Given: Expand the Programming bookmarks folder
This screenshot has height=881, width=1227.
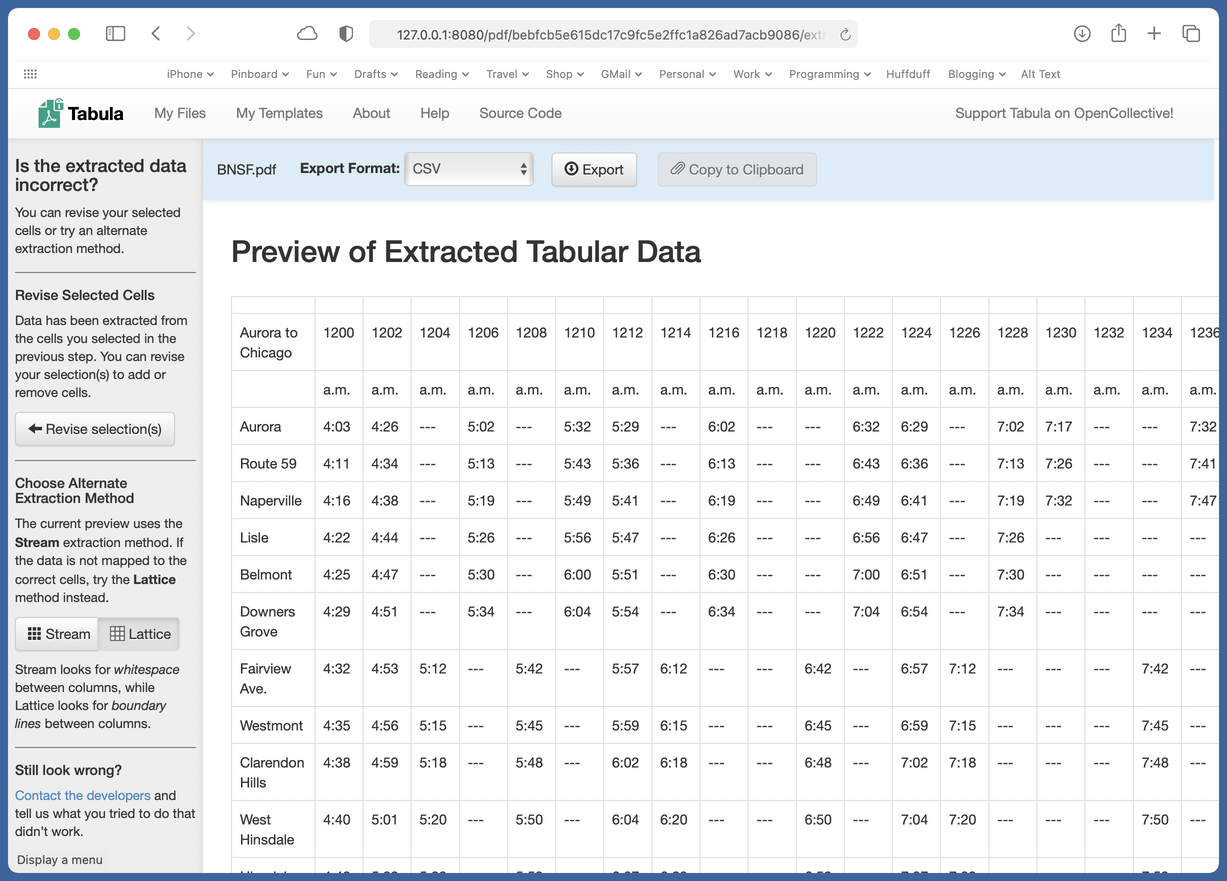Looking at the screenshot, I should (x=829, y=74).
